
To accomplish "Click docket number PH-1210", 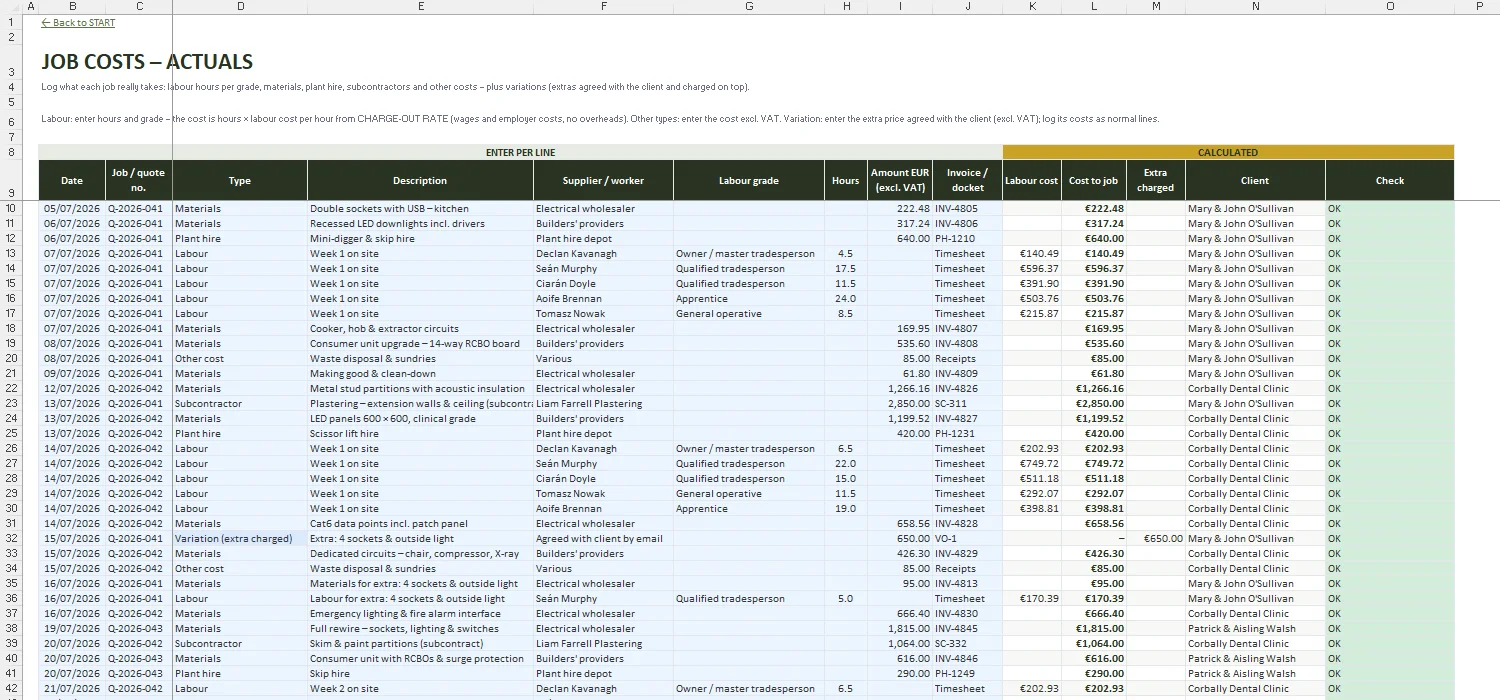I will pos(967,239).
